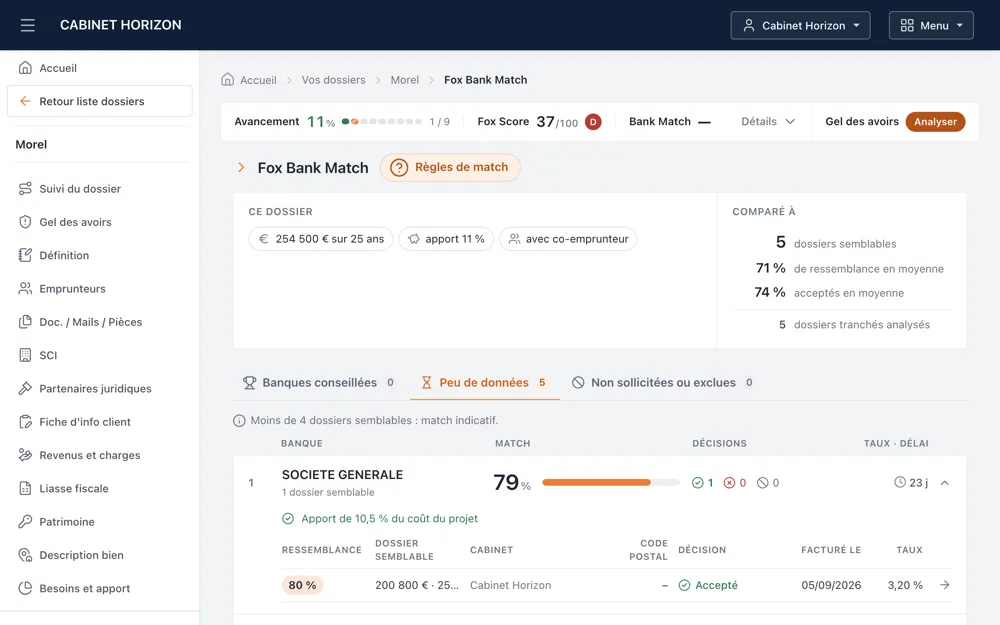The image size is (1000, 625).
Task: Click the Emprunteurs people icon
Action: point(25,288)
